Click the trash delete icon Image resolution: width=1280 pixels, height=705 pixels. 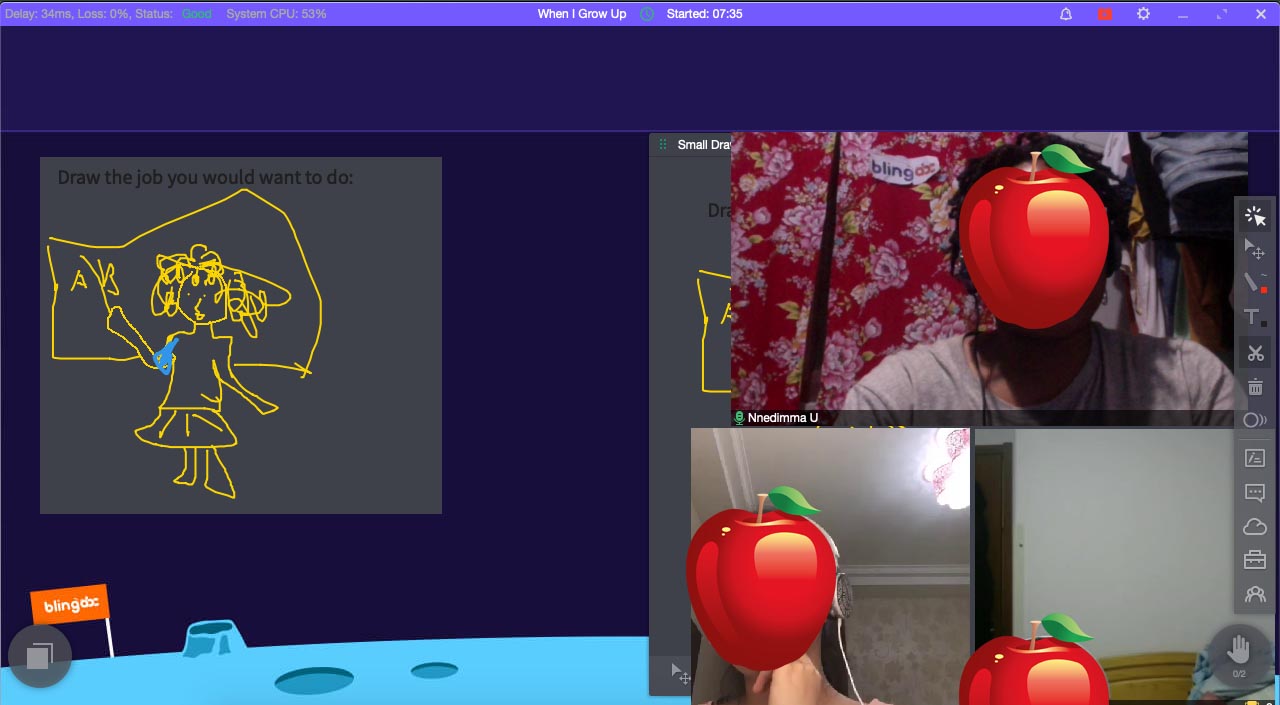pyautogui.click(x=1255, y=387)
